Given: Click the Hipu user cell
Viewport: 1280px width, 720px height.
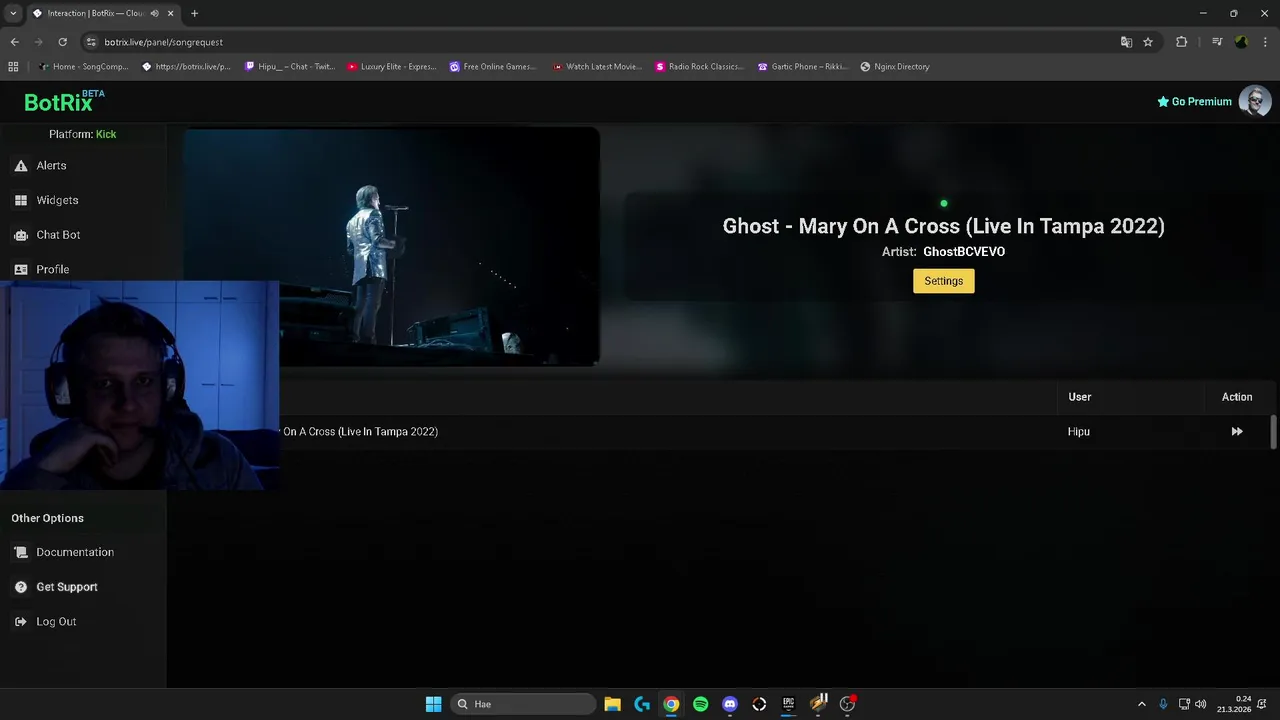Looking at the screenshot, I should (x=1078, y=432).
